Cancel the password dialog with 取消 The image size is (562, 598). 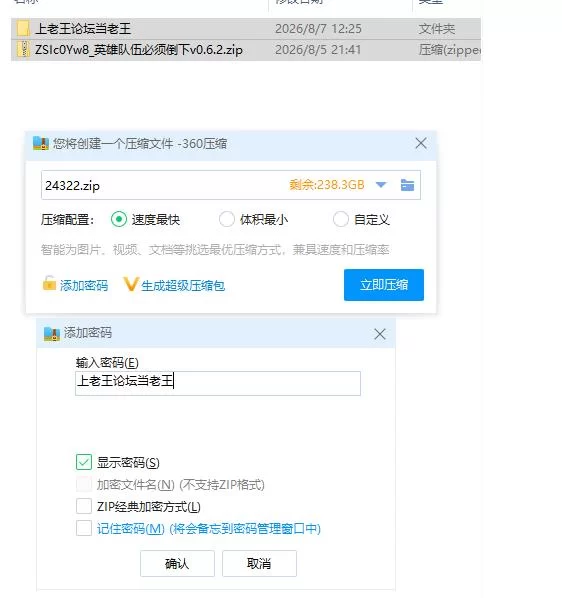(259, 563)
